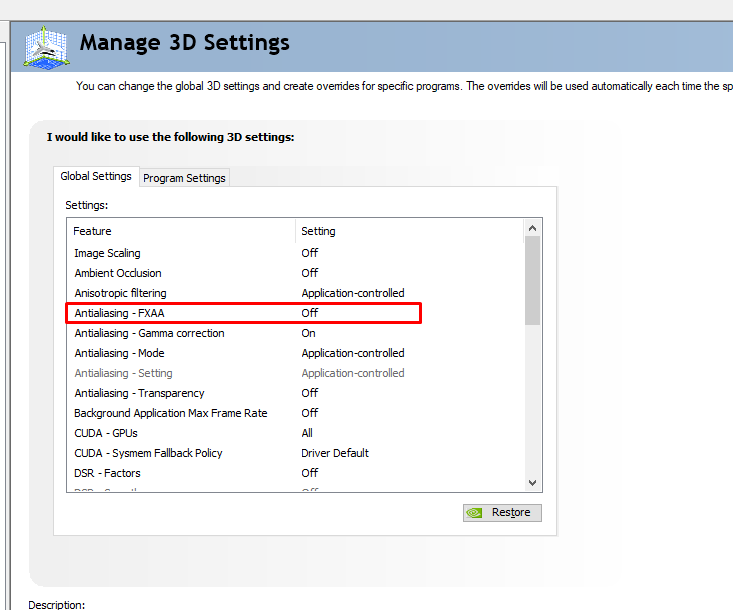The image size is (733, 610).
Task: Open the Driver Default value for Sysmem Fallback
Action: coord(335,453)
